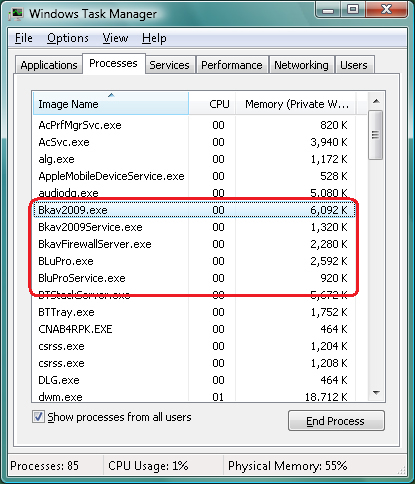
Task: Open the View menu
Action: click(115, 38)
